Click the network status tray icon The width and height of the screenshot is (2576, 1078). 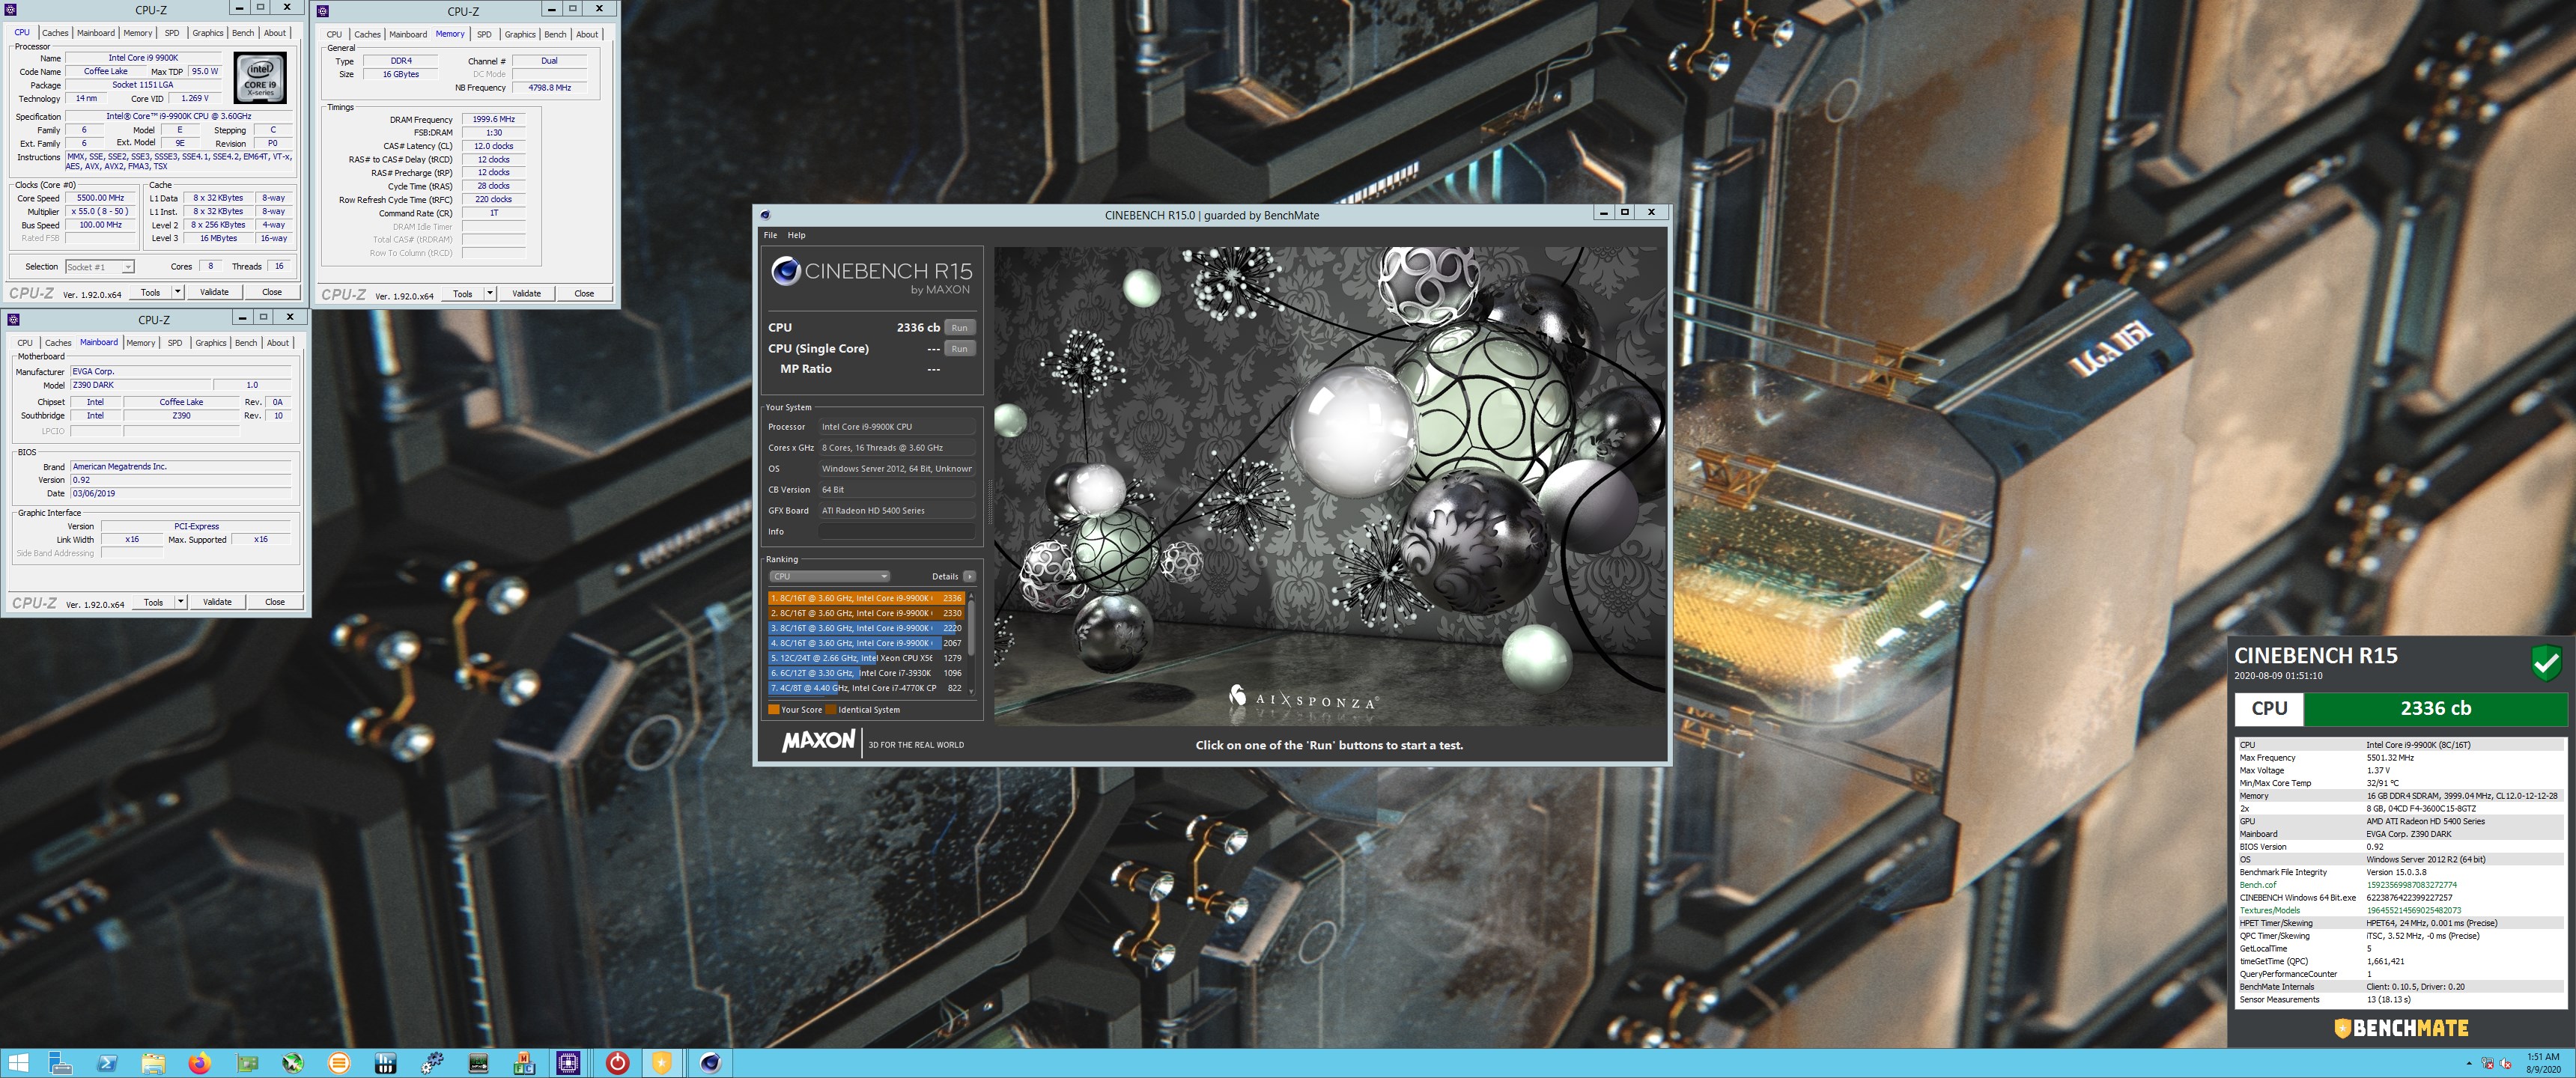(x=2488, y=1064)
